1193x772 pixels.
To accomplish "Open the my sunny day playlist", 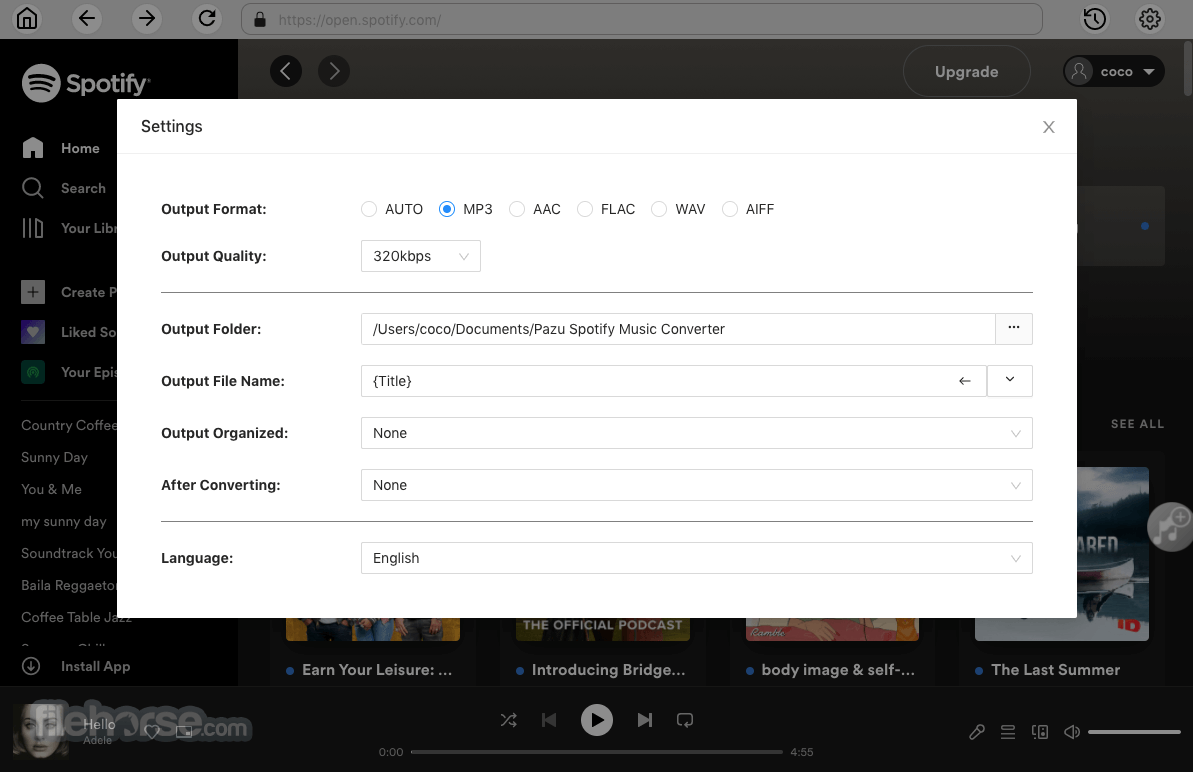I will pos(64,521).
